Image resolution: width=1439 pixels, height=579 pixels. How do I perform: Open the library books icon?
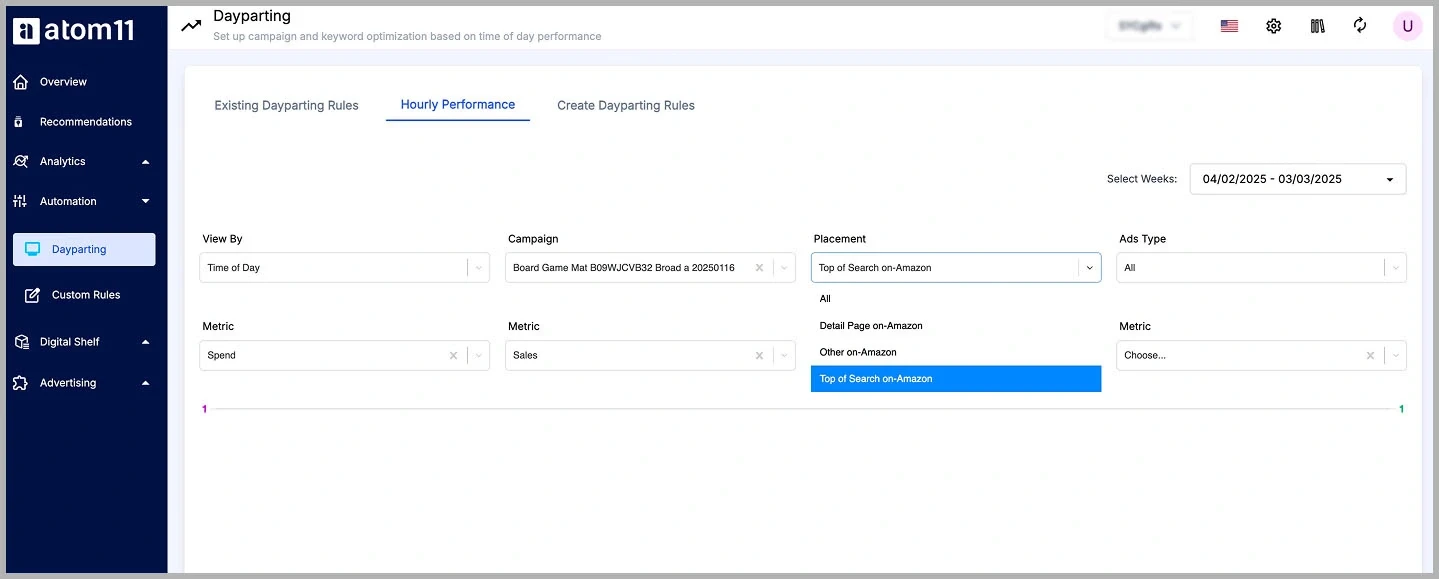pyautogui.click(x=1317, y=26)
